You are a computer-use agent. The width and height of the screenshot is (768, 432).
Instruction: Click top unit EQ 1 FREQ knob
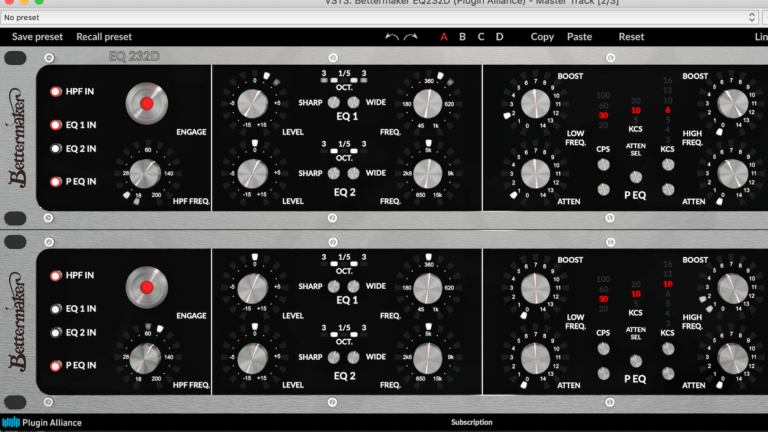coord(428,104)
